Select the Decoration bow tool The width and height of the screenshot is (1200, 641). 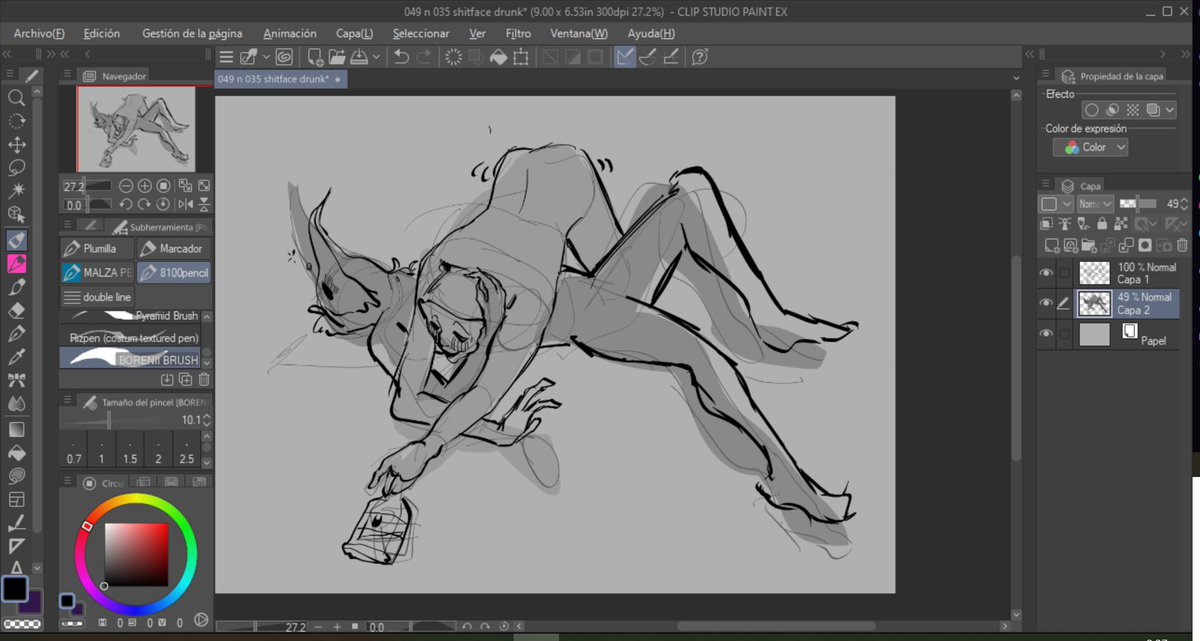pos(17,380)
